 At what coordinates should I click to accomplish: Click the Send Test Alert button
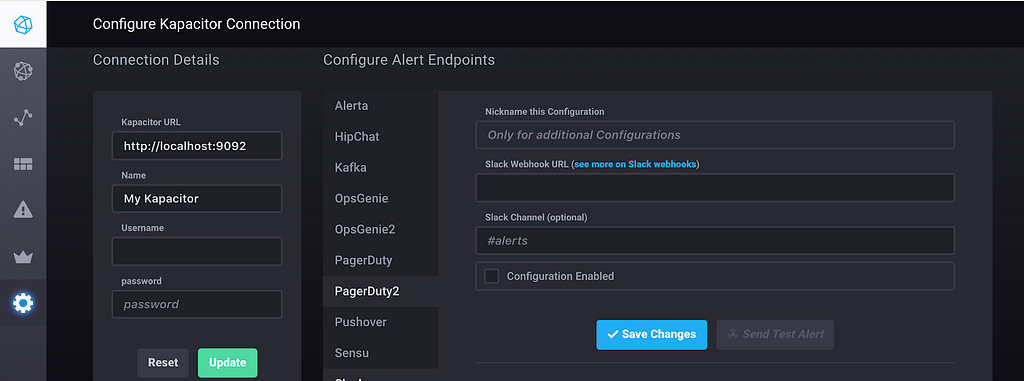775,335
